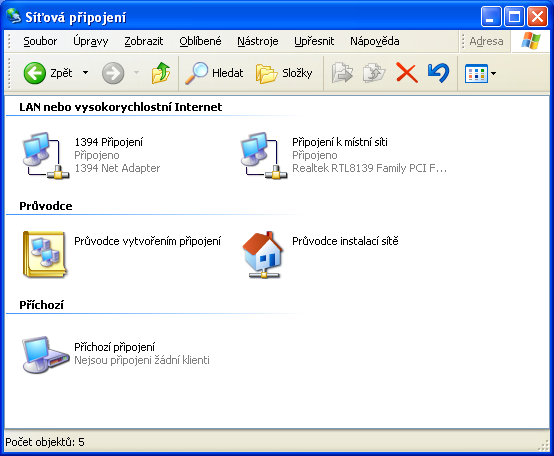Screen dimensions: 554x456
Task: Close the Síťová připojení window
Action: 537,17
